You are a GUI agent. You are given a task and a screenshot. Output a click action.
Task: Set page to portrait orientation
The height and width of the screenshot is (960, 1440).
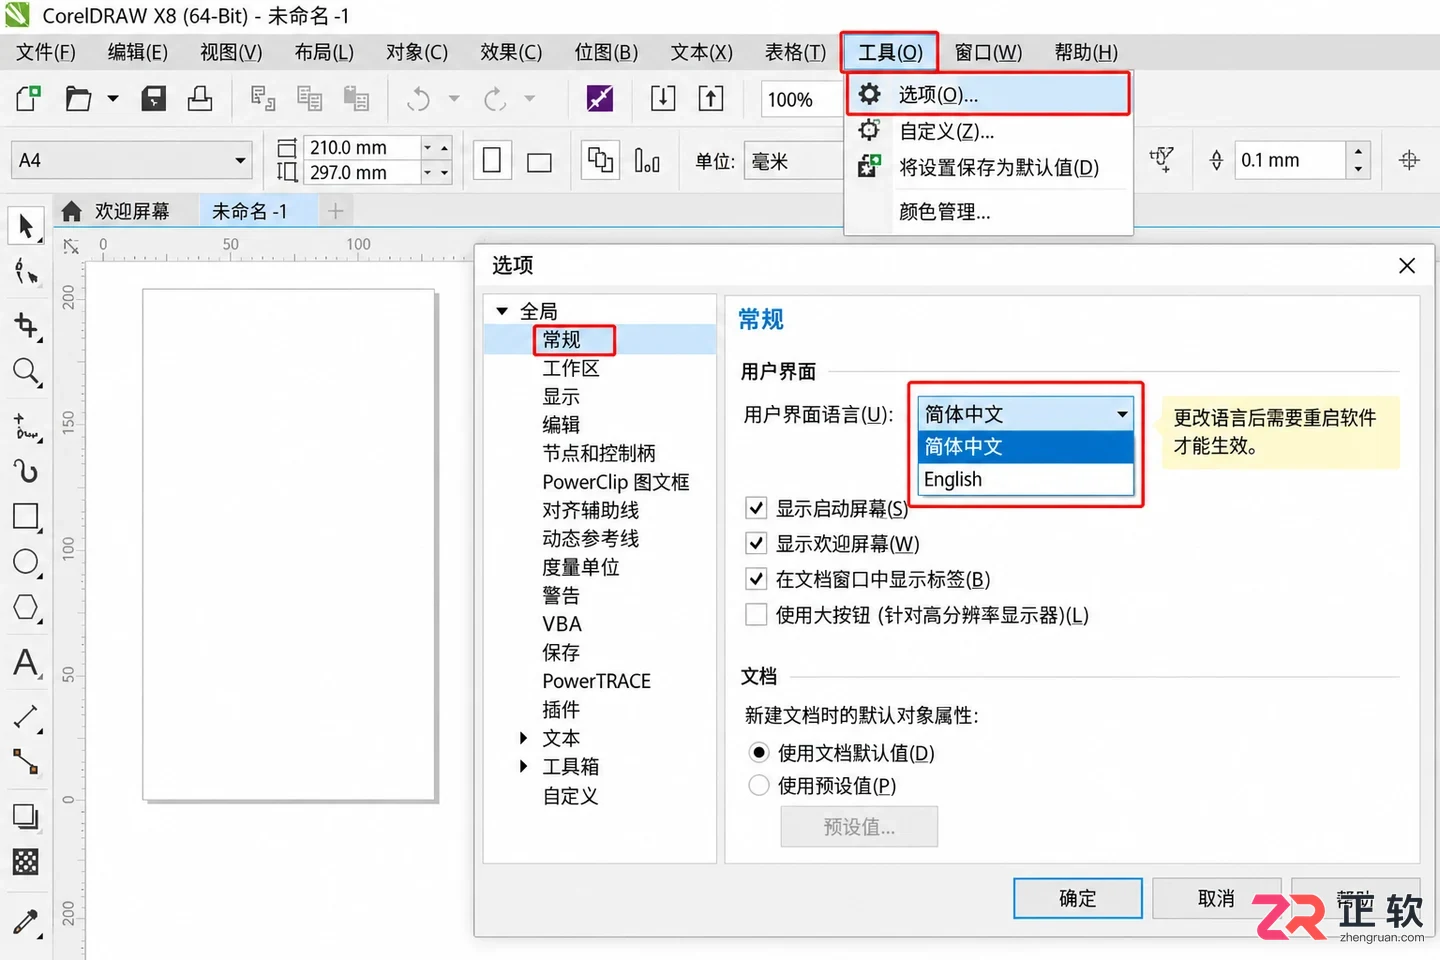click(x=492, y=161)
